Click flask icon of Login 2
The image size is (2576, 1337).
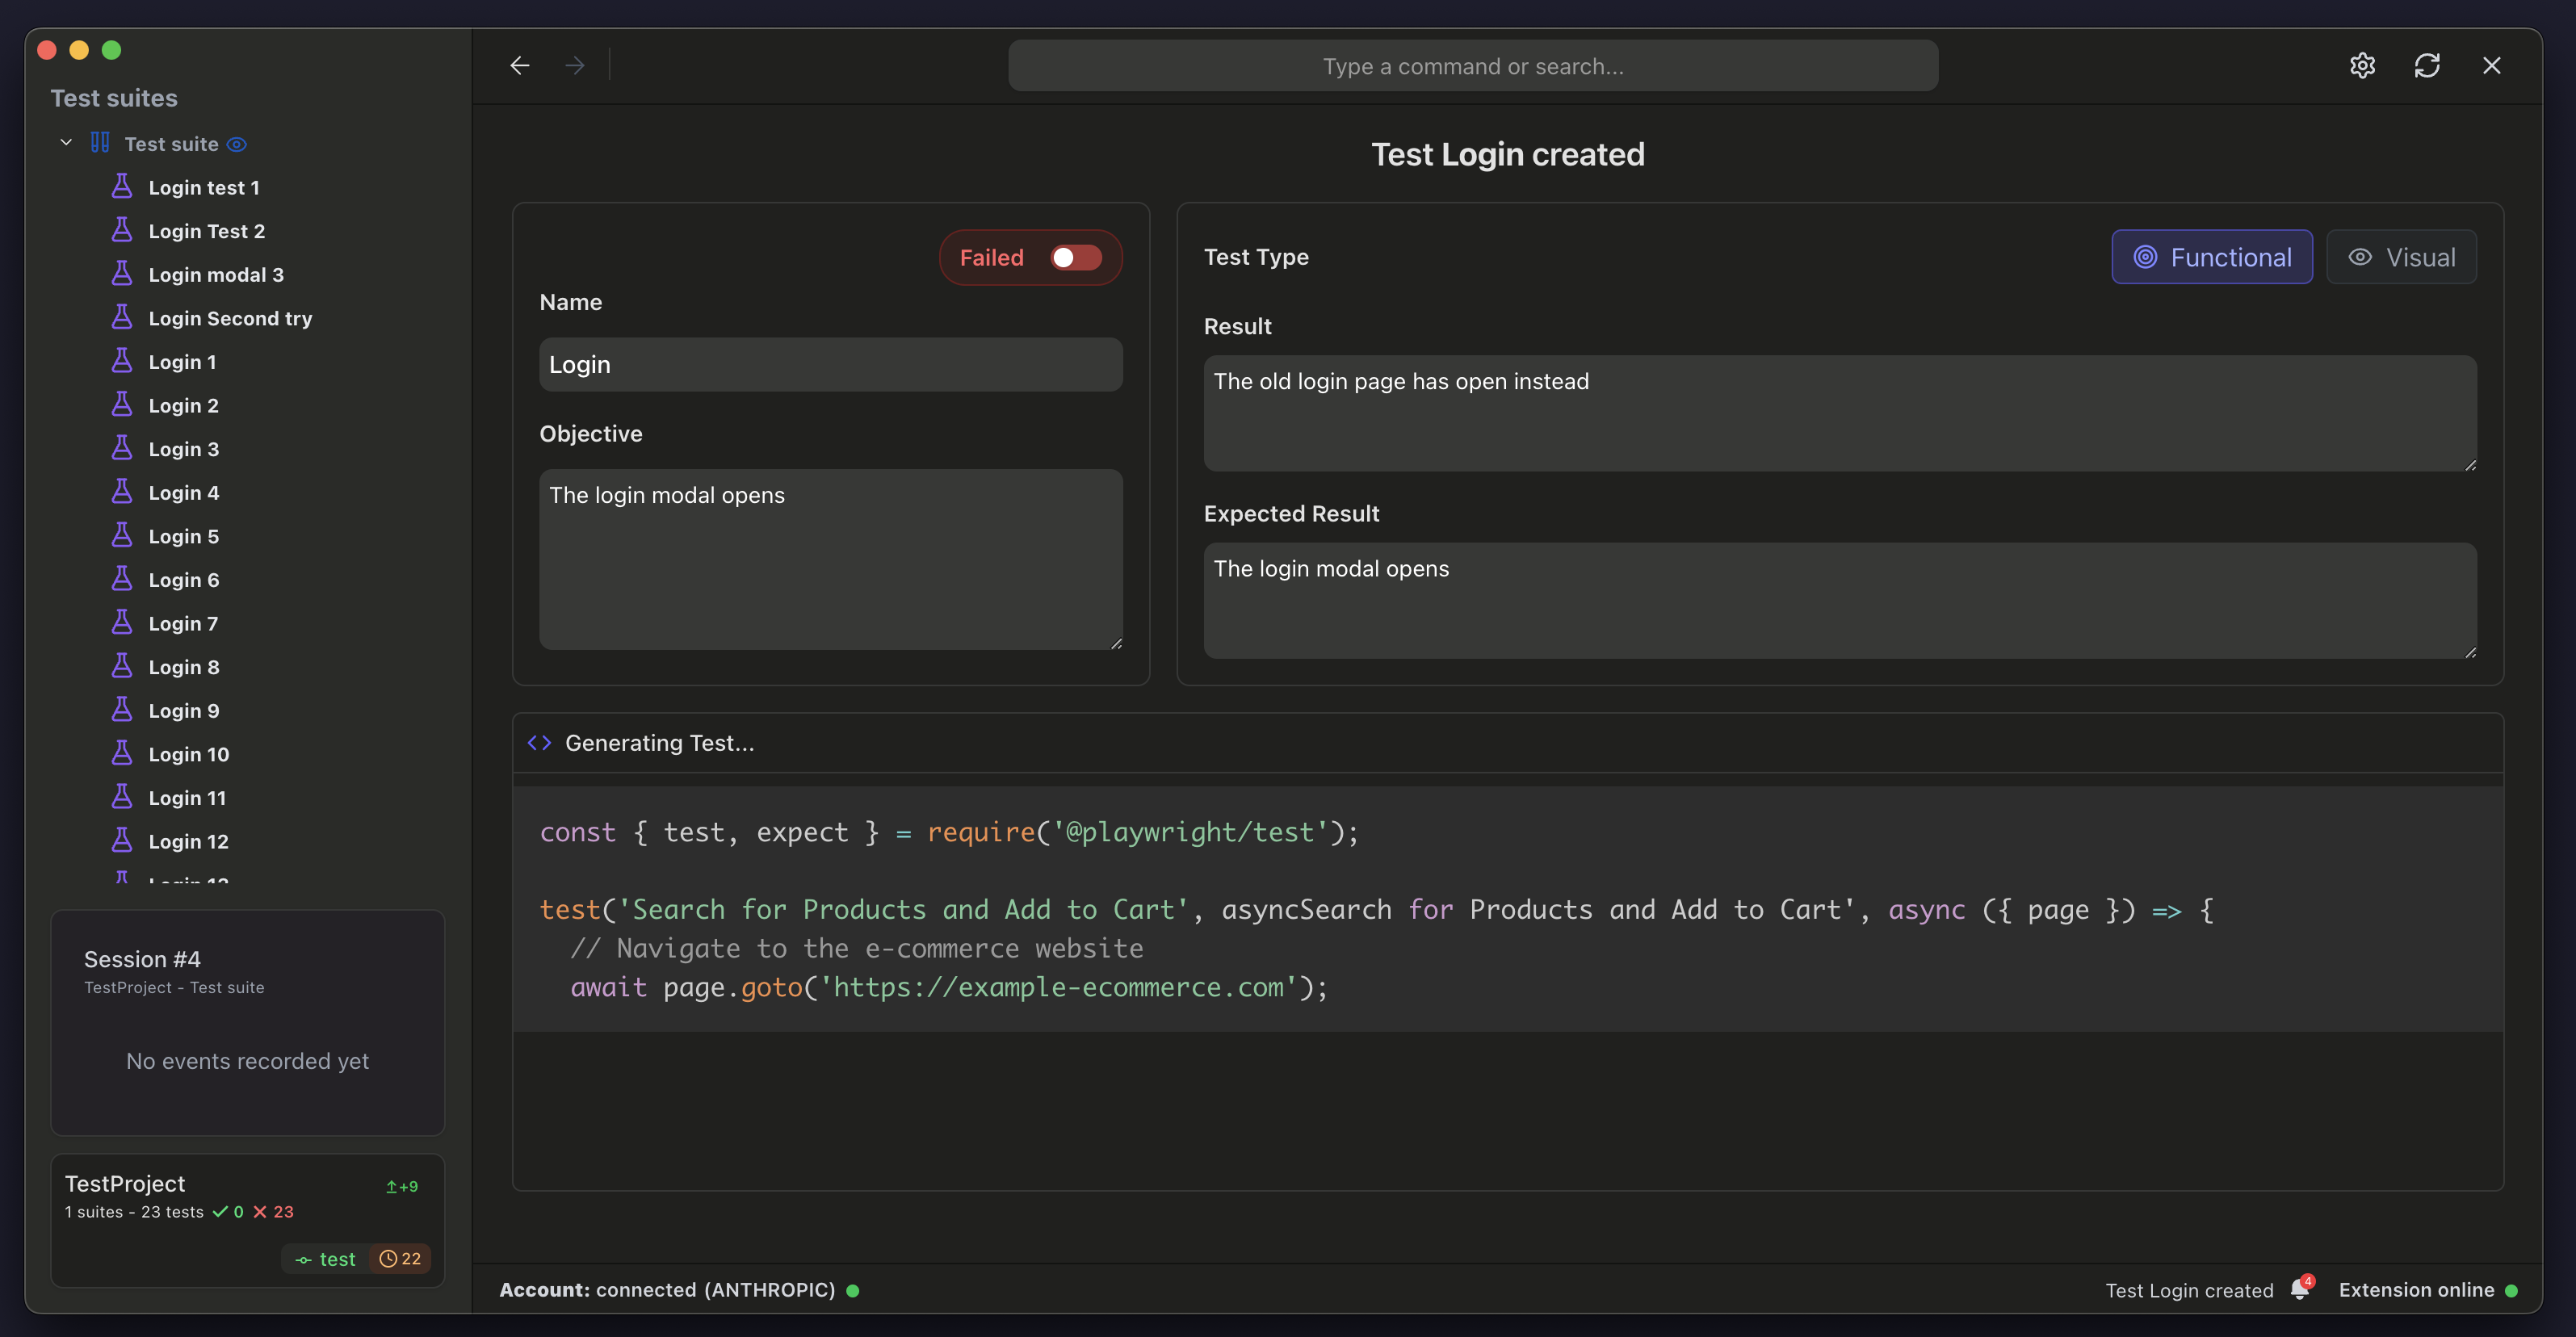(122, 405)
